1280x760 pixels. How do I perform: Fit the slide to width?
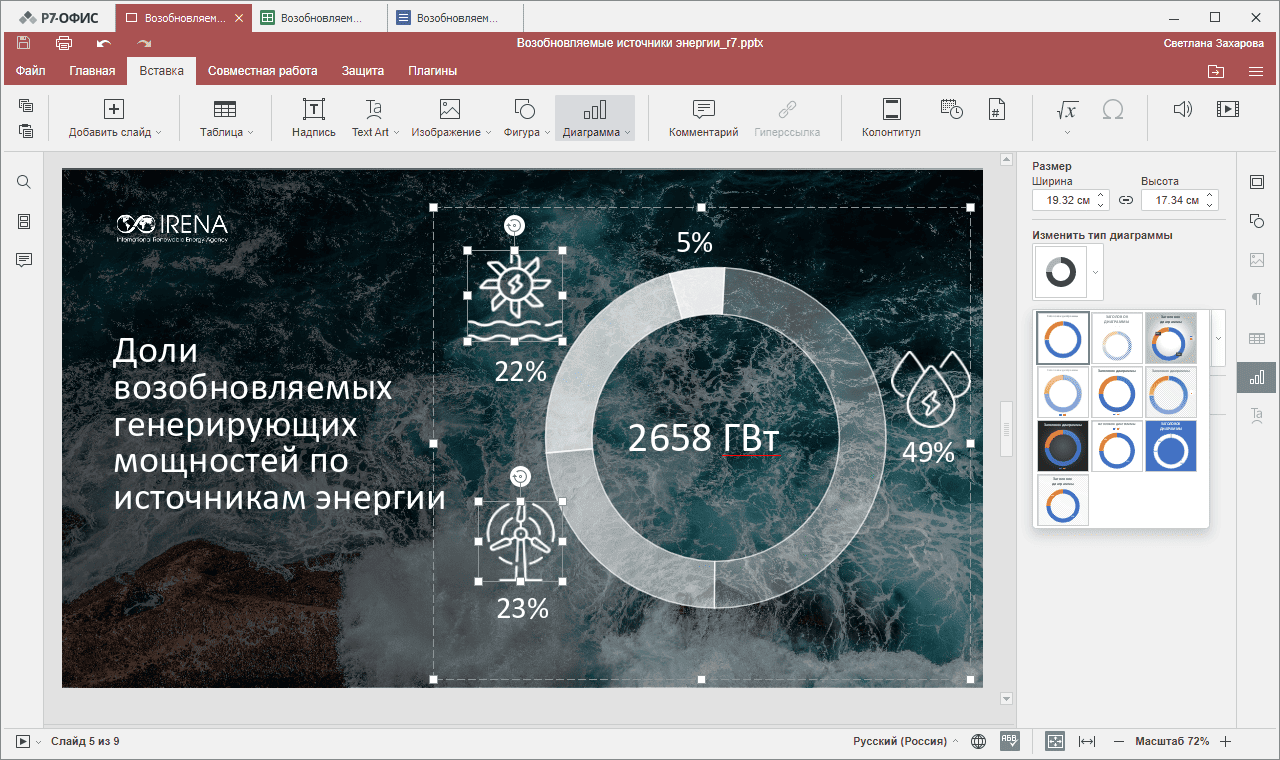(1088, 741)
